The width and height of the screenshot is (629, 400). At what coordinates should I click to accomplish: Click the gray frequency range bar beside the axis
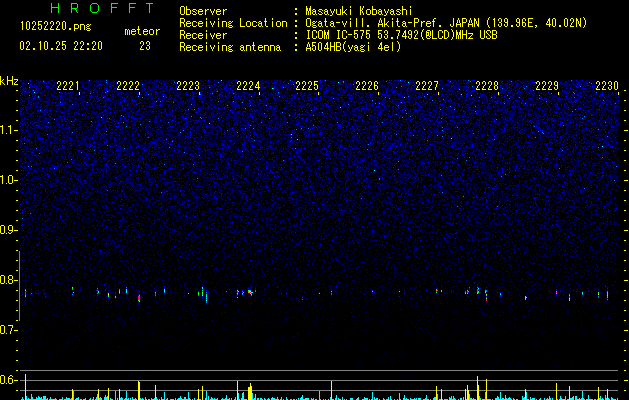click(19, 286)
